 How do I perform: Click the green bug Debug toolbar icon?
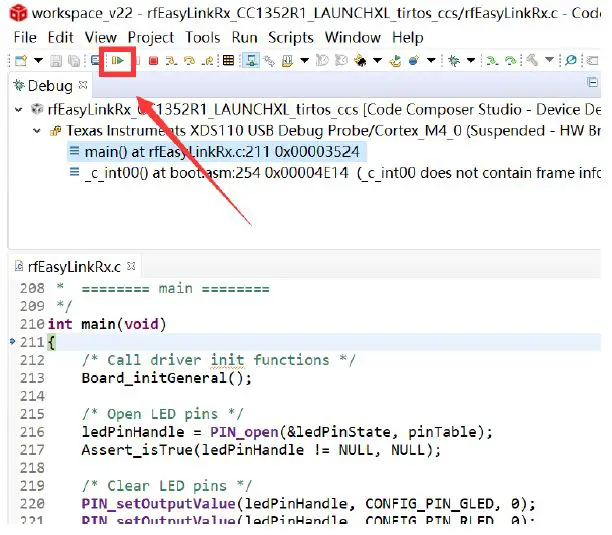click(x=454, y=60)
